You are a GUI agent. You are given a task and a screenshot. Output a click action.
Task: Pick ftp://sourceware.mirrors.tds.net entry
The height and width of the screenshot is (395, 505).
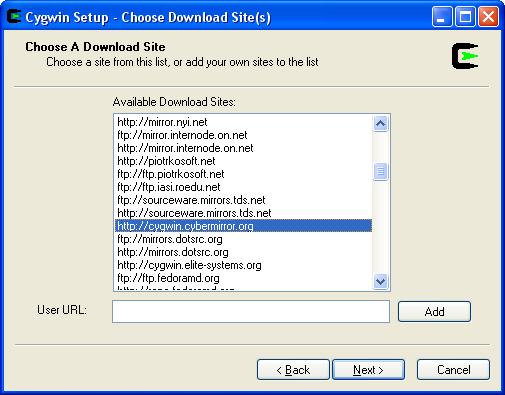243,200
